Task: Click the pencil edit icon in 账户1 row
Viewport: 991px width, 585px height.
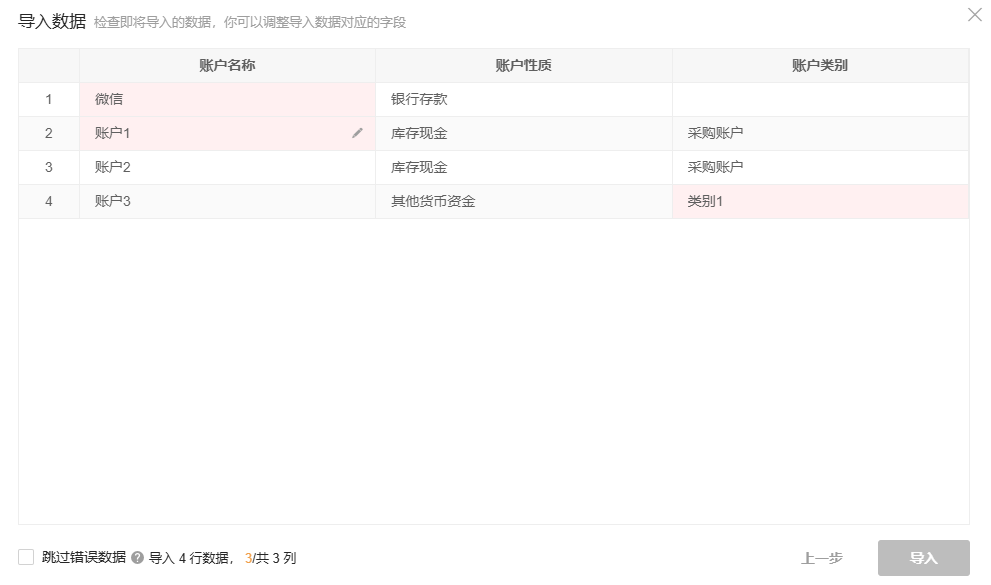Action: tap(357, 132)
